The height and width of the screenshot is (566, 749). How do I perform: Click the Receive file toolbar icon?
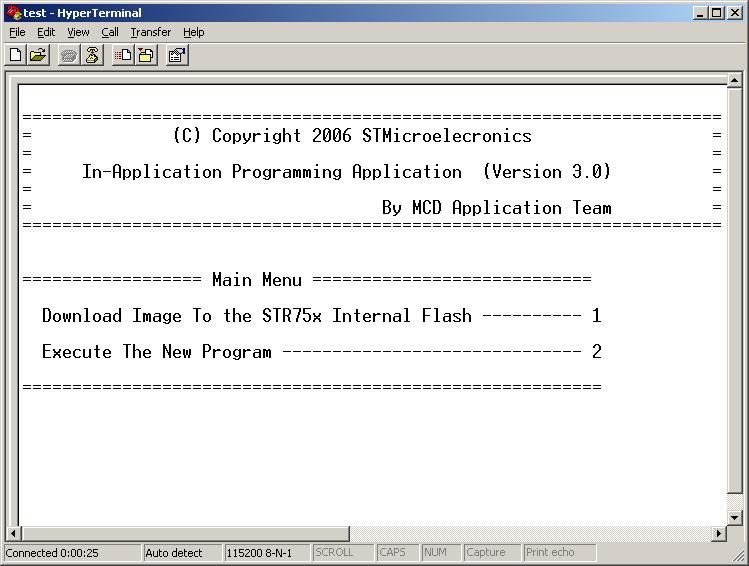146,55
